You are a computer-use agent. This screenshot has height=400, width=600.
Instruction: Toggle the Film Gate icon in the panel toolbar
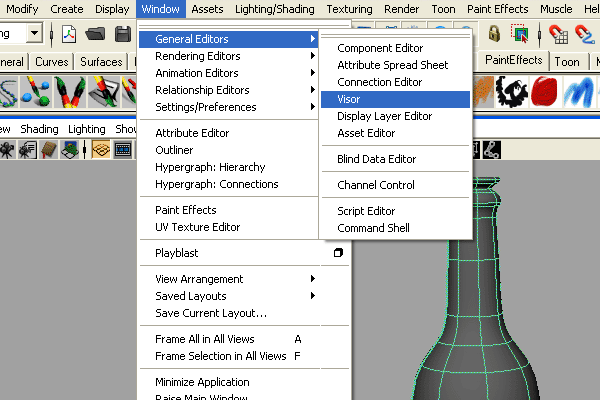click(123, 150)
